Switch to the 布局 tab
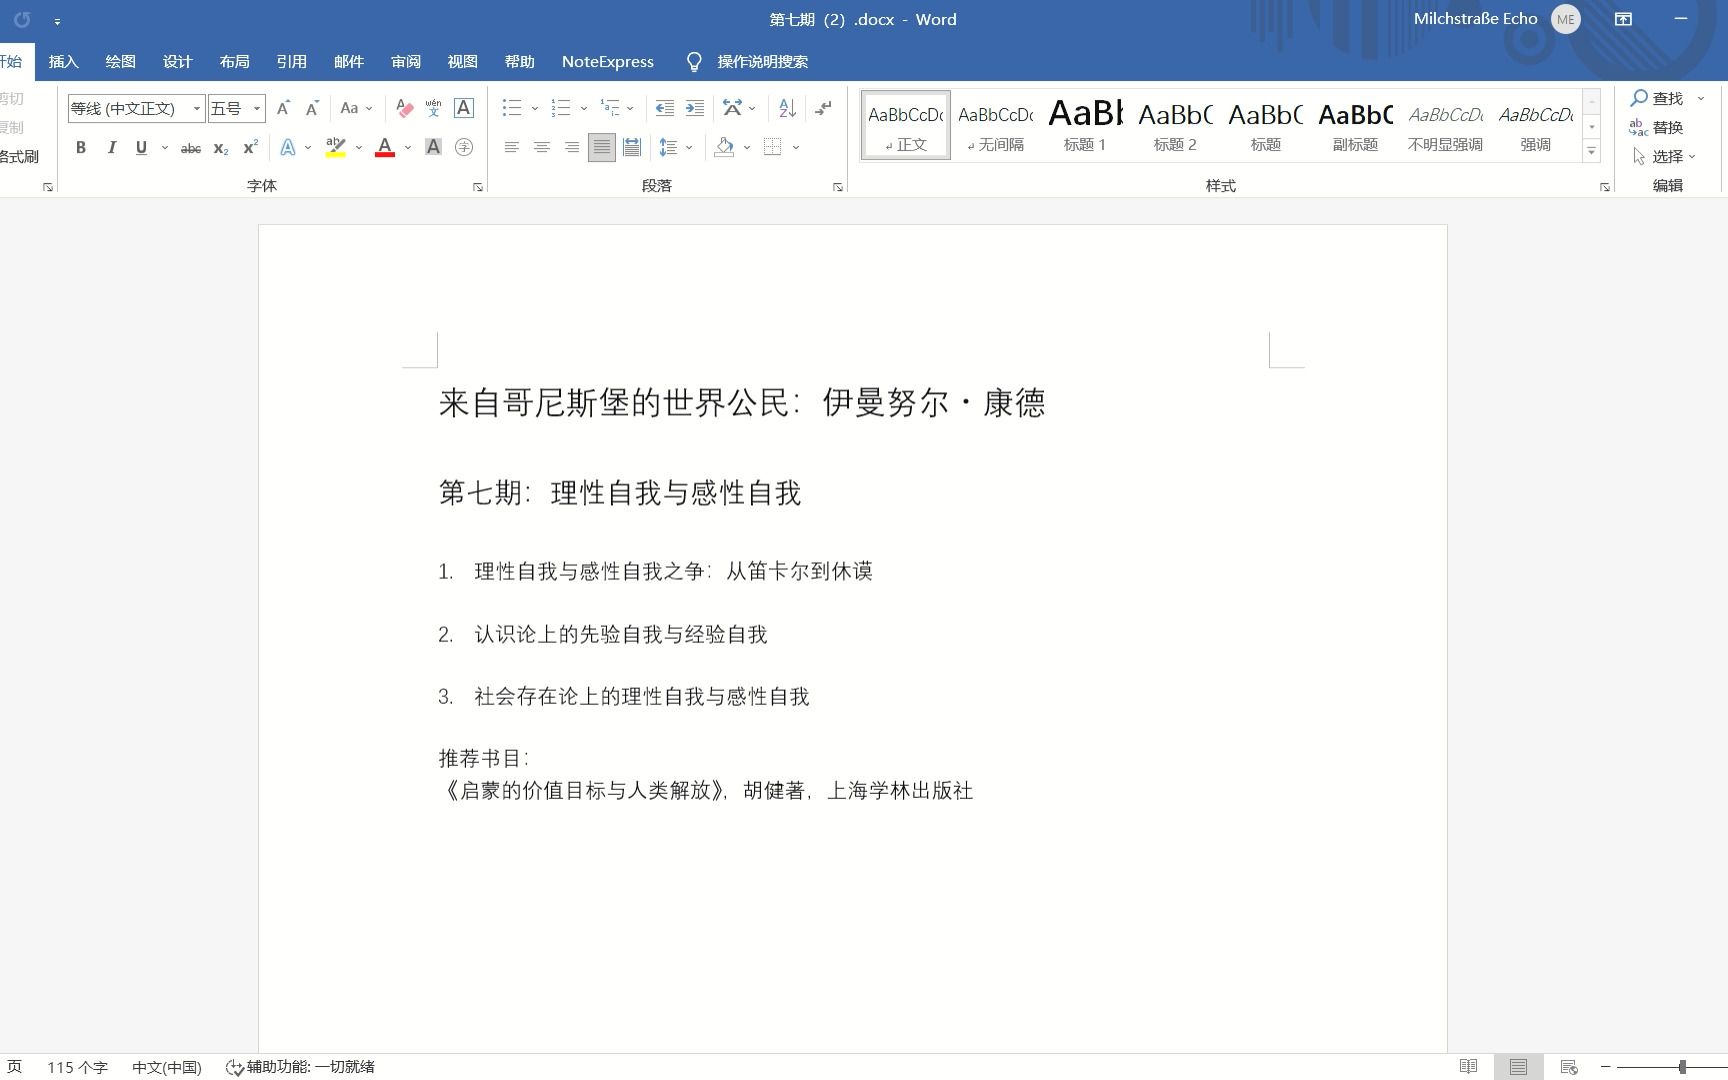 (234, 62)
